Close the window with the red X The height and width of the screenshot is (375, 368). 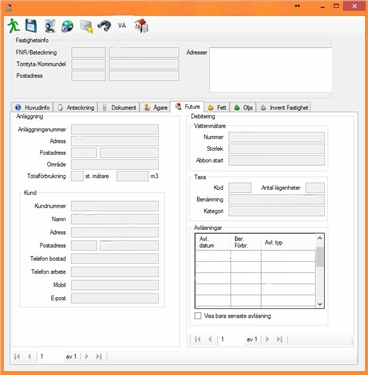(355, 6)
